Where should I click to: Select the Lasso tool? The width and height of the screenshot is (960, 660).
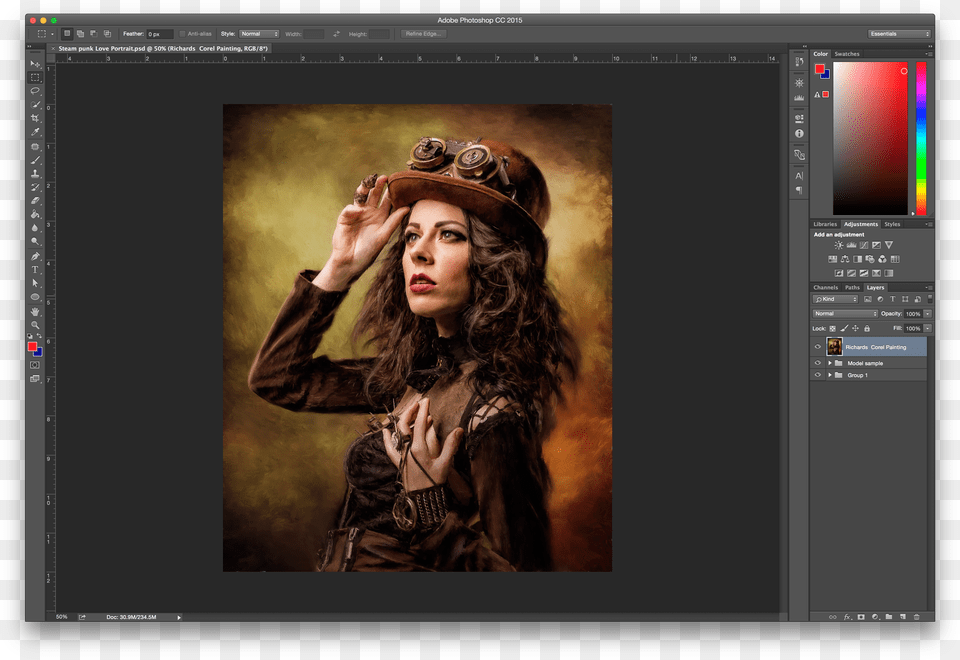tap(35, 91)
